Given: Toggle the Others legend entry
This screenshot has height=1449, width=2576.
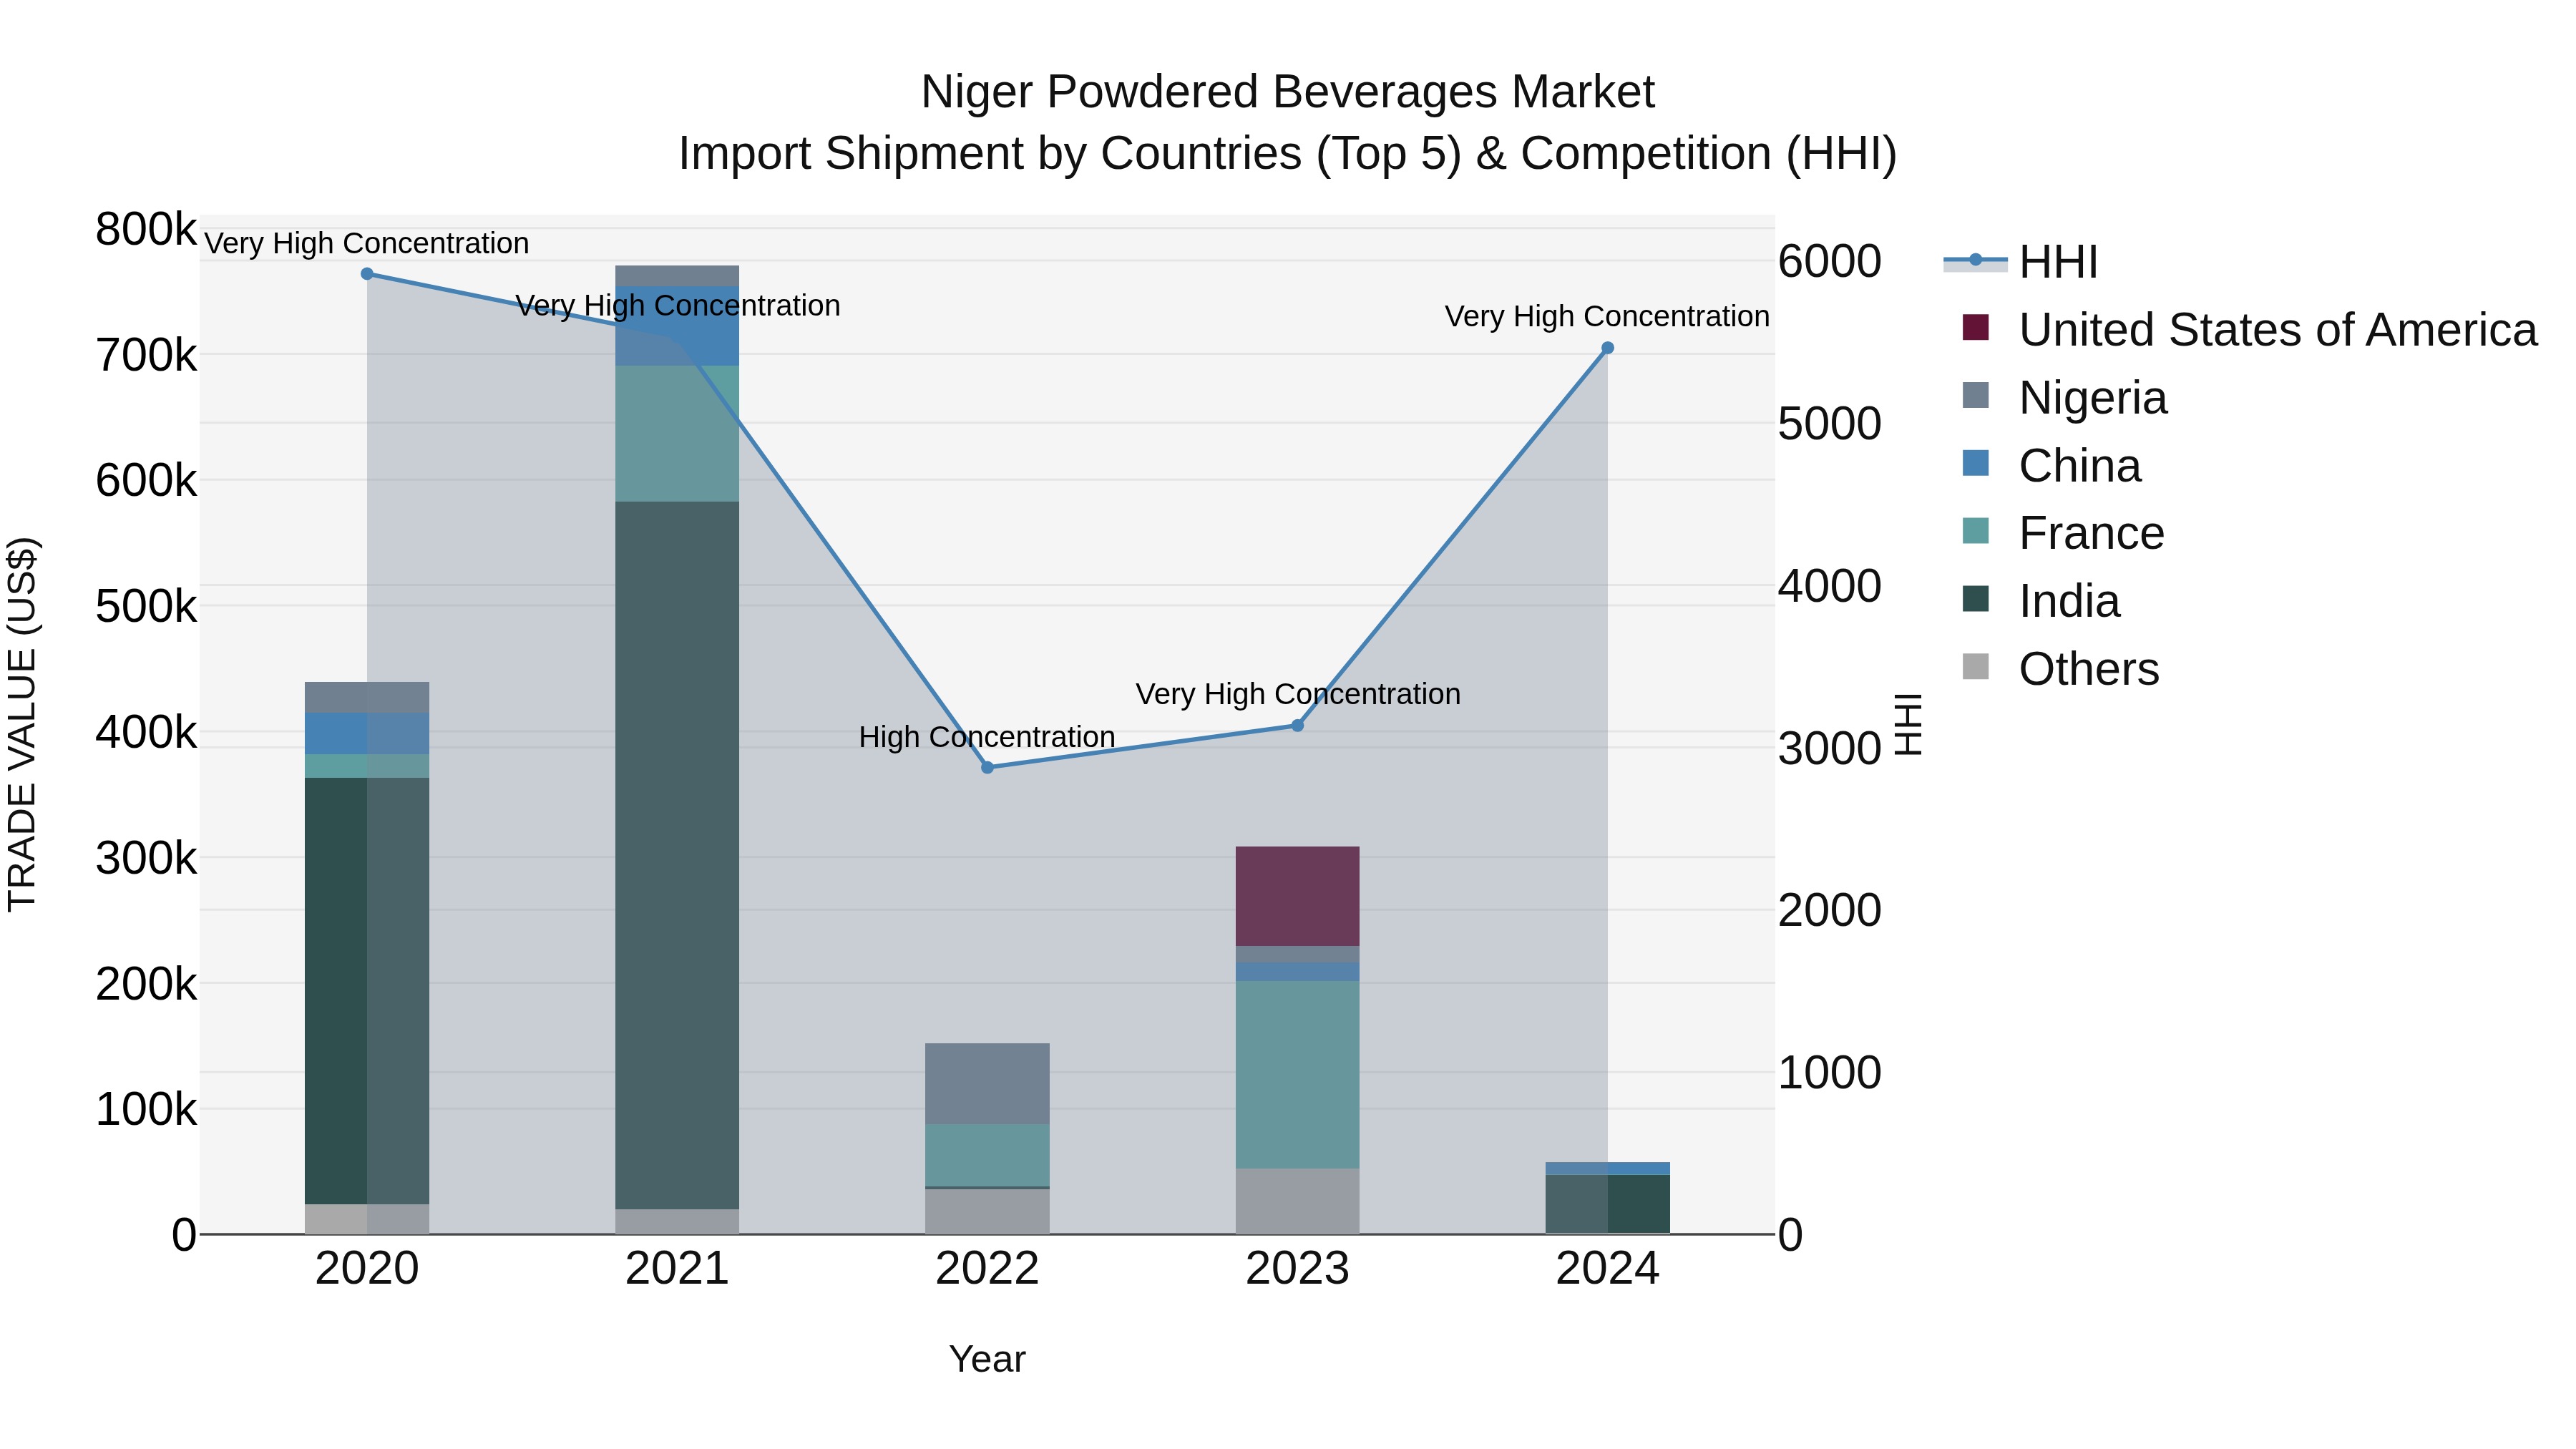Looking at the screenshot, I should click(x=2060, y=669).
